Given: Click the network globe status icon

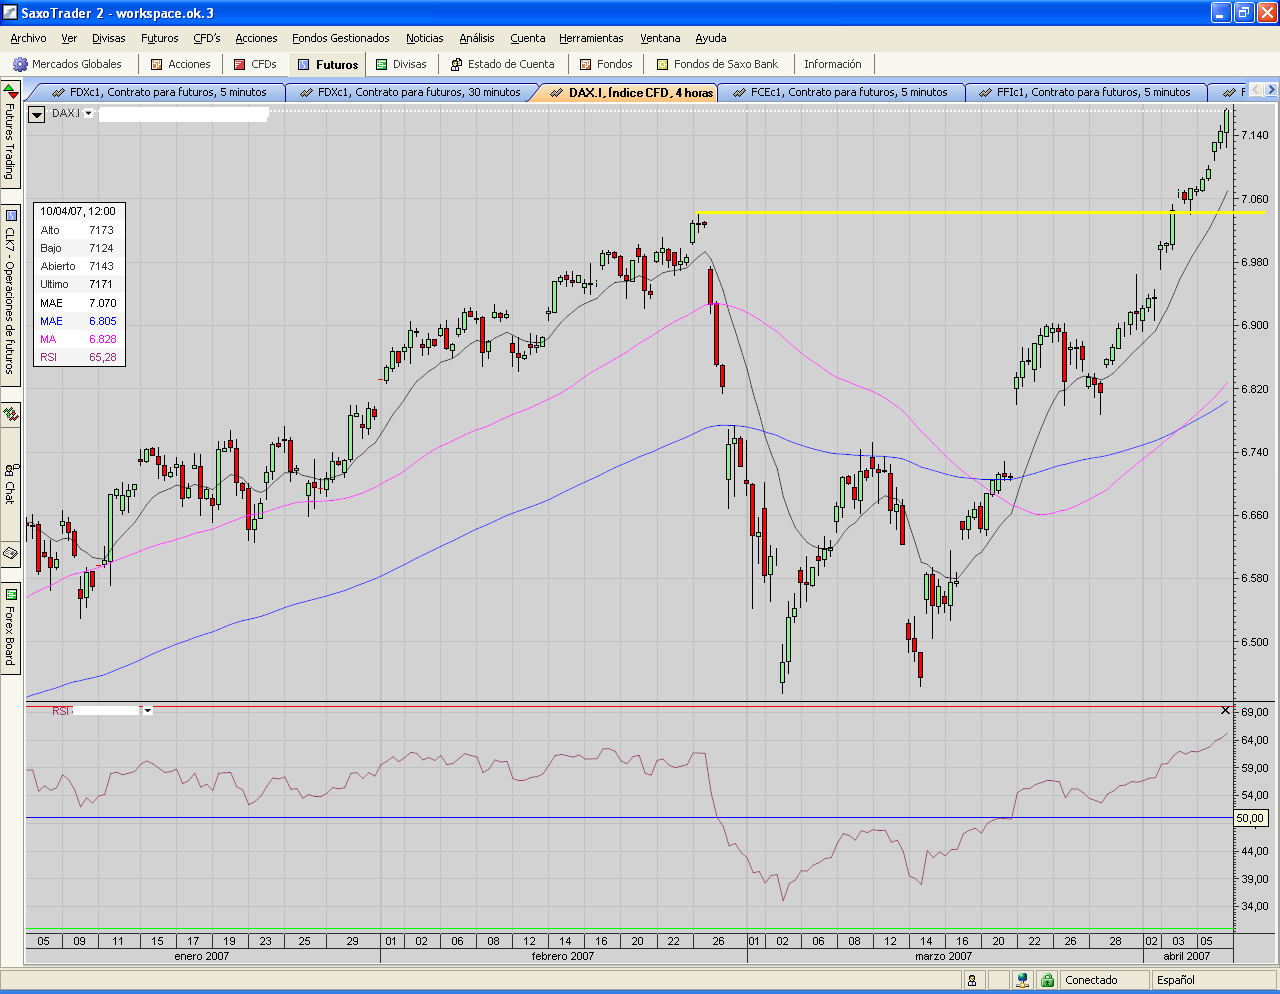Looking at the screenshot, I should [1022, 980].
